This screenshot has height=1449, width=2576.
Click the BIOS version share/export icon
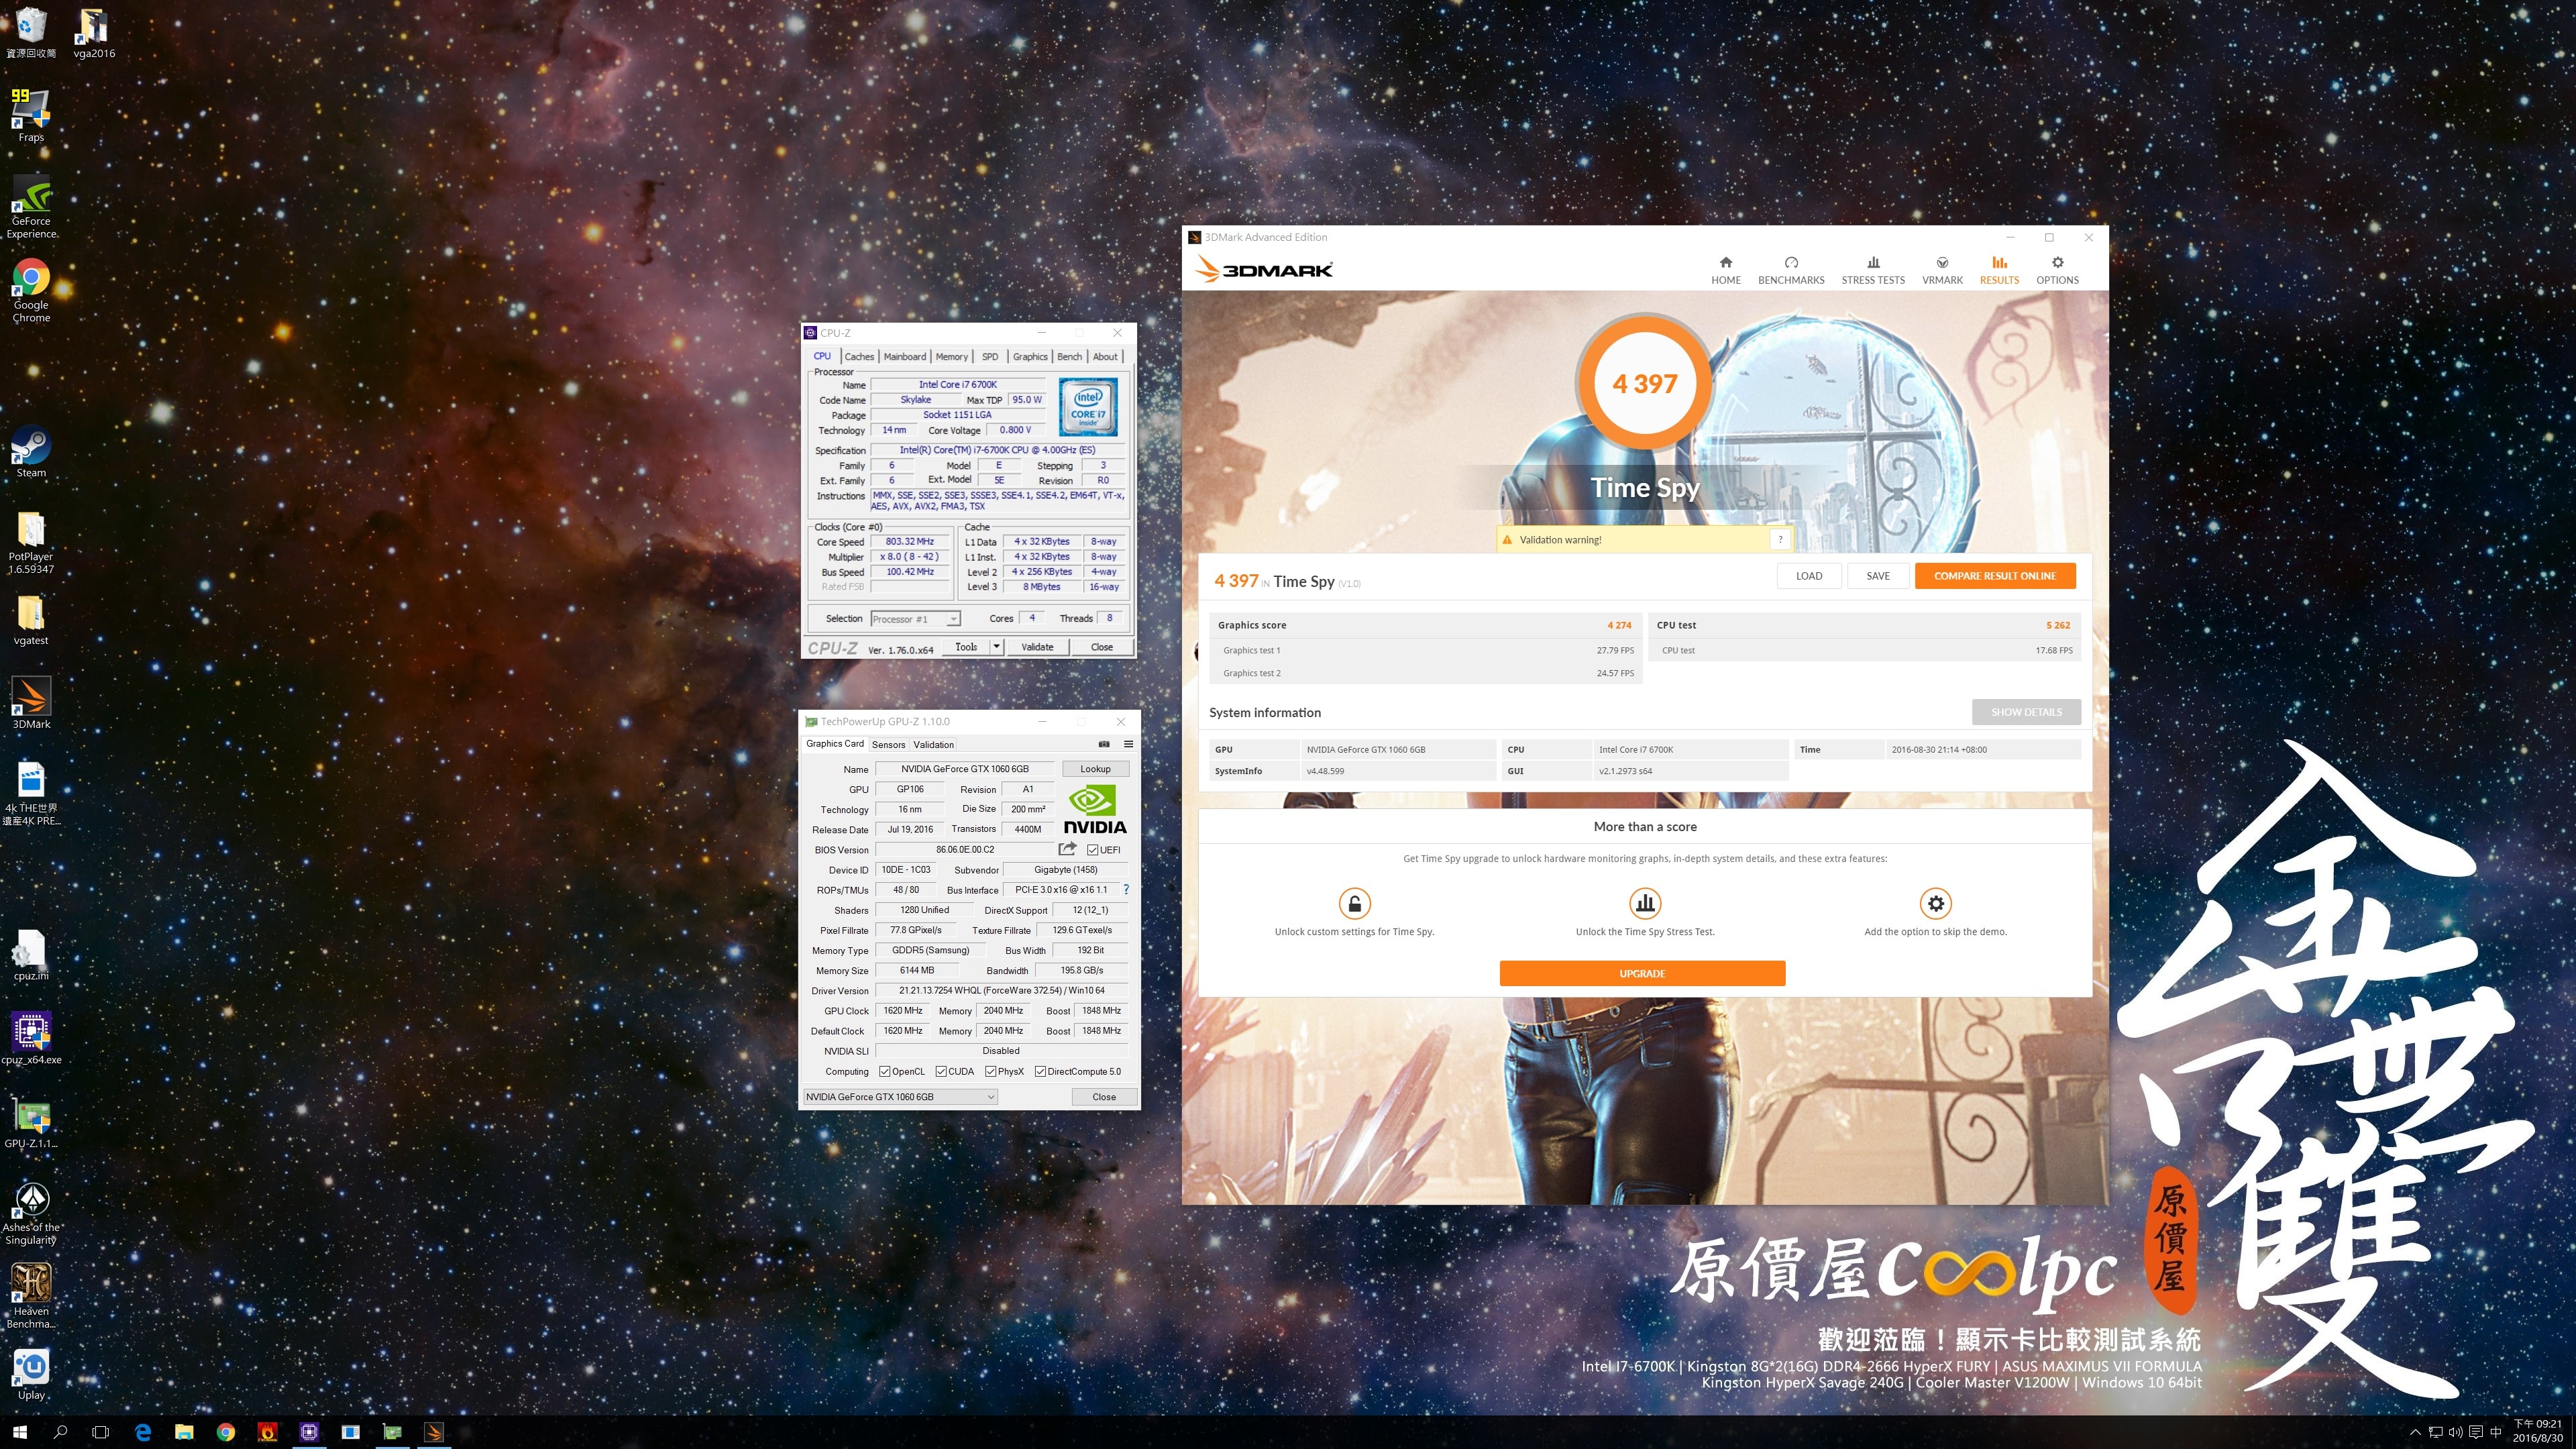pyautogui.click(x=1067, y=849)
